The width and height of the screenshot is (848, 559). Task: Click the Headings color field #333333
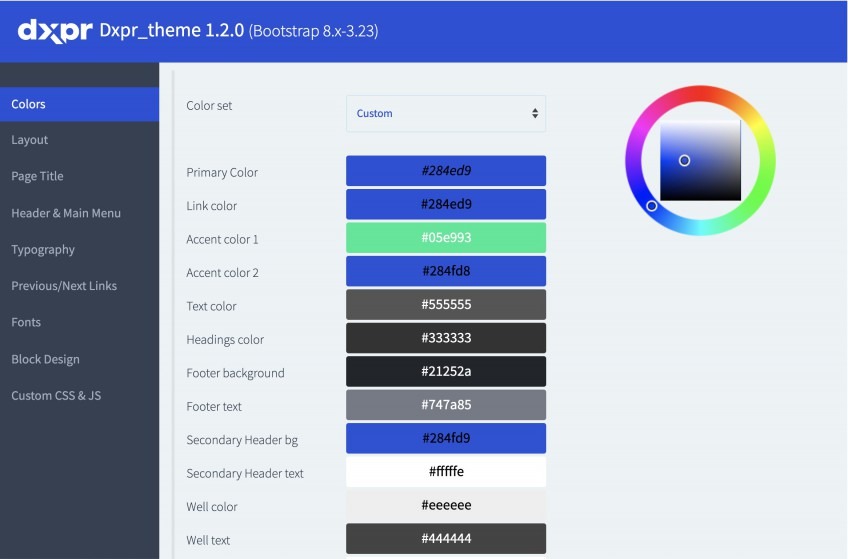(446, 338)
